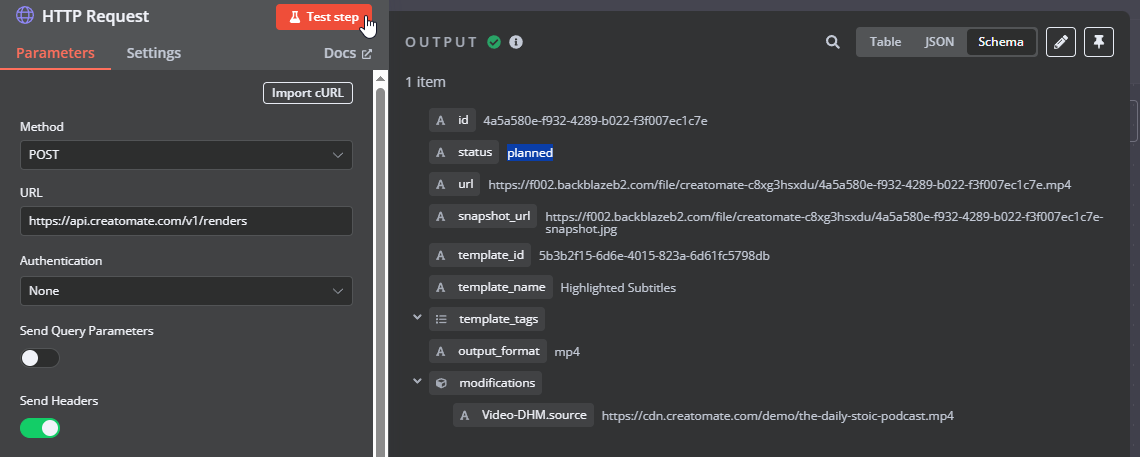Image resolution: width=1140 pixels, height=457 pixels.
Task: Click the URL input field
Action: tap(186, 221)
